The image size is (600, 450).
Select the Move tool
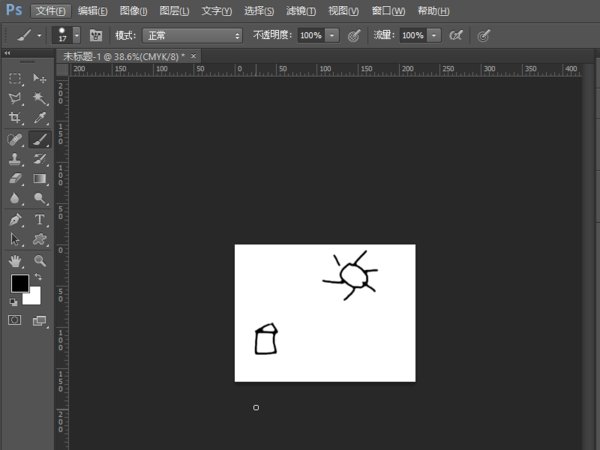point(40,78)
